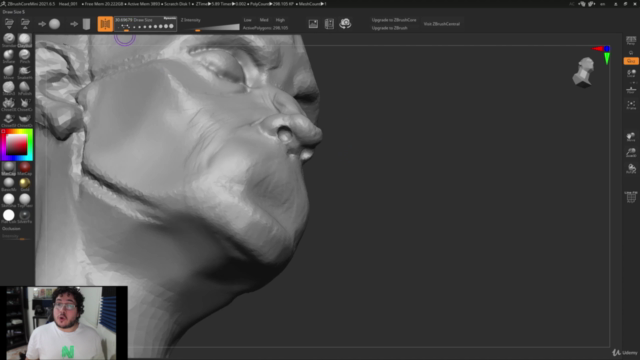Viewport: 640px width, 360px height.
Task: Select the Standard brush
Action: pos(9,40)
